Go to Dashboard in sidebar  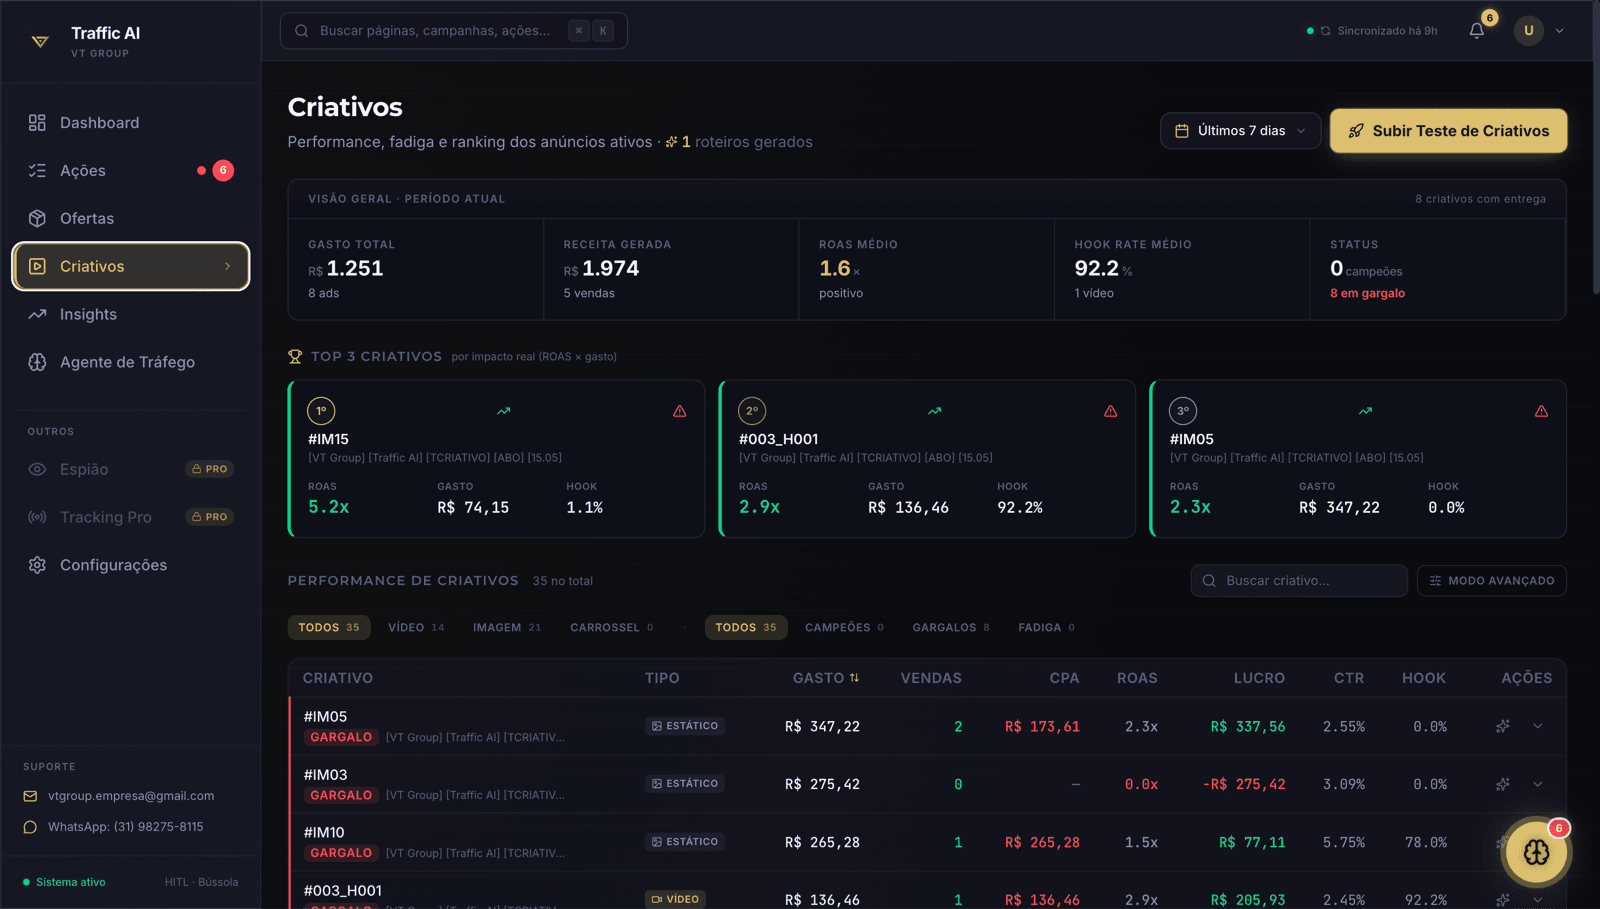coord(130,123)
